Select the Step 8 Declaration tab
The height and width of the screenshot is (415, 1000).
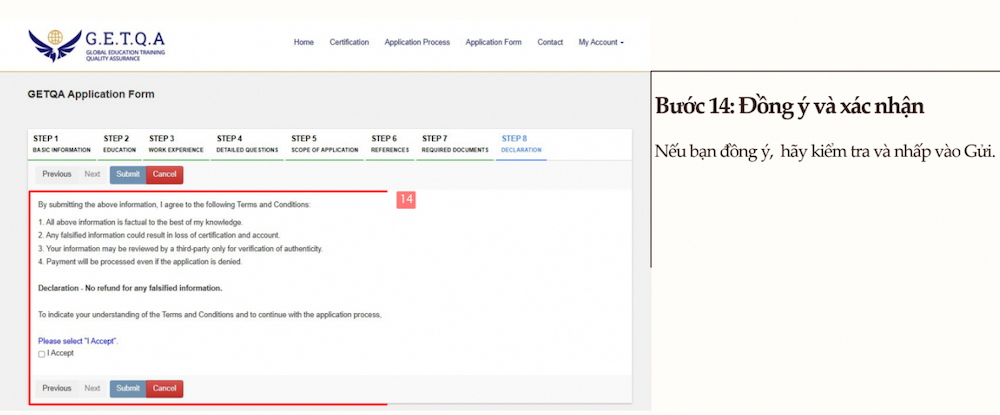point(521,144)
